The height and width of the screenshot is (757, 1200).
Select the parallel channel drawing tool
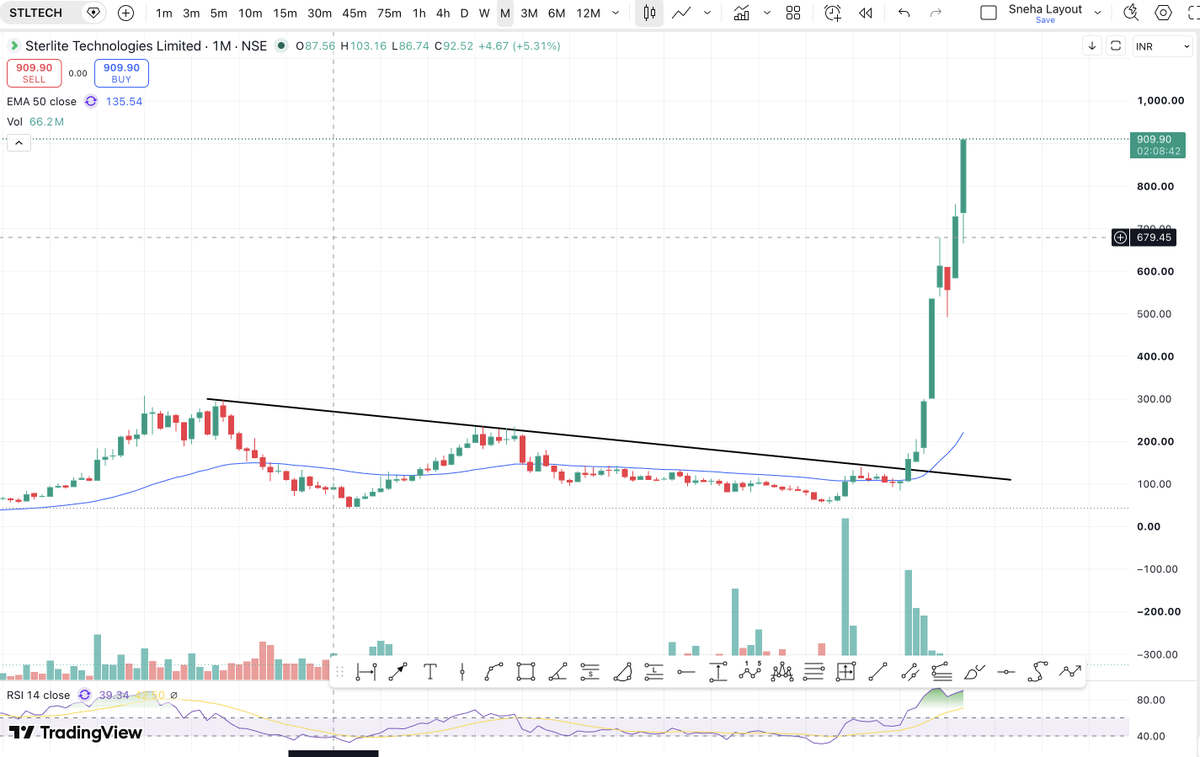910,672
